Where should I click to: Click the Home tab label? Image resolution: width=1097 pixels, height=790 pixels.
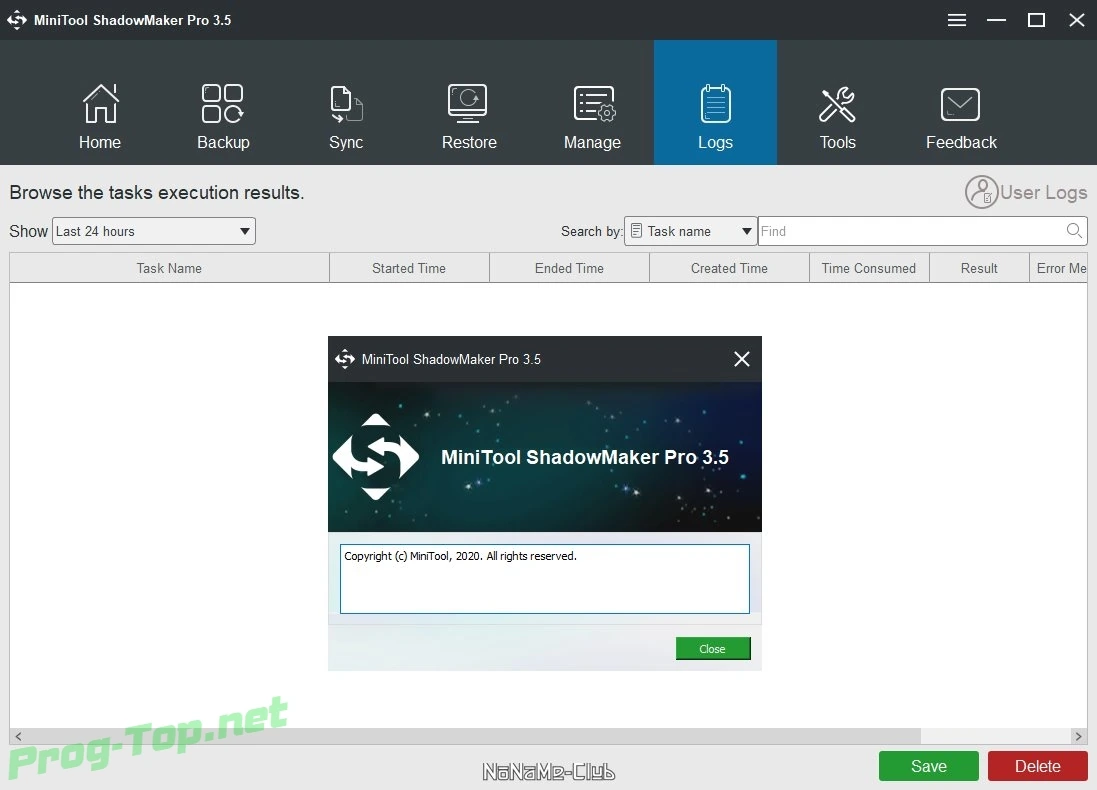pos(100,142)
